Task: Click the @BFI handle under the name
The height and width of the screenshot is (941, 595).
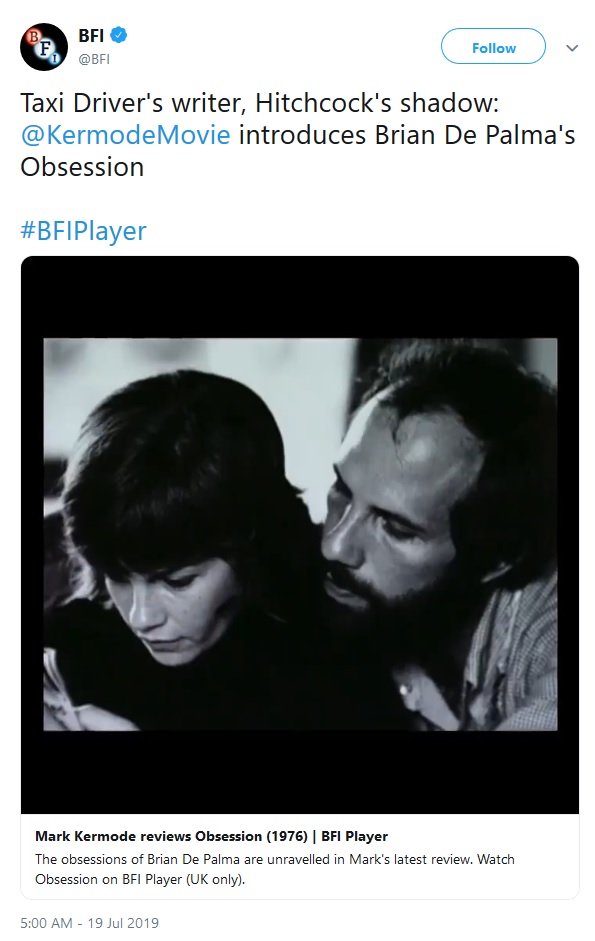Action: [x=94, y=59]
